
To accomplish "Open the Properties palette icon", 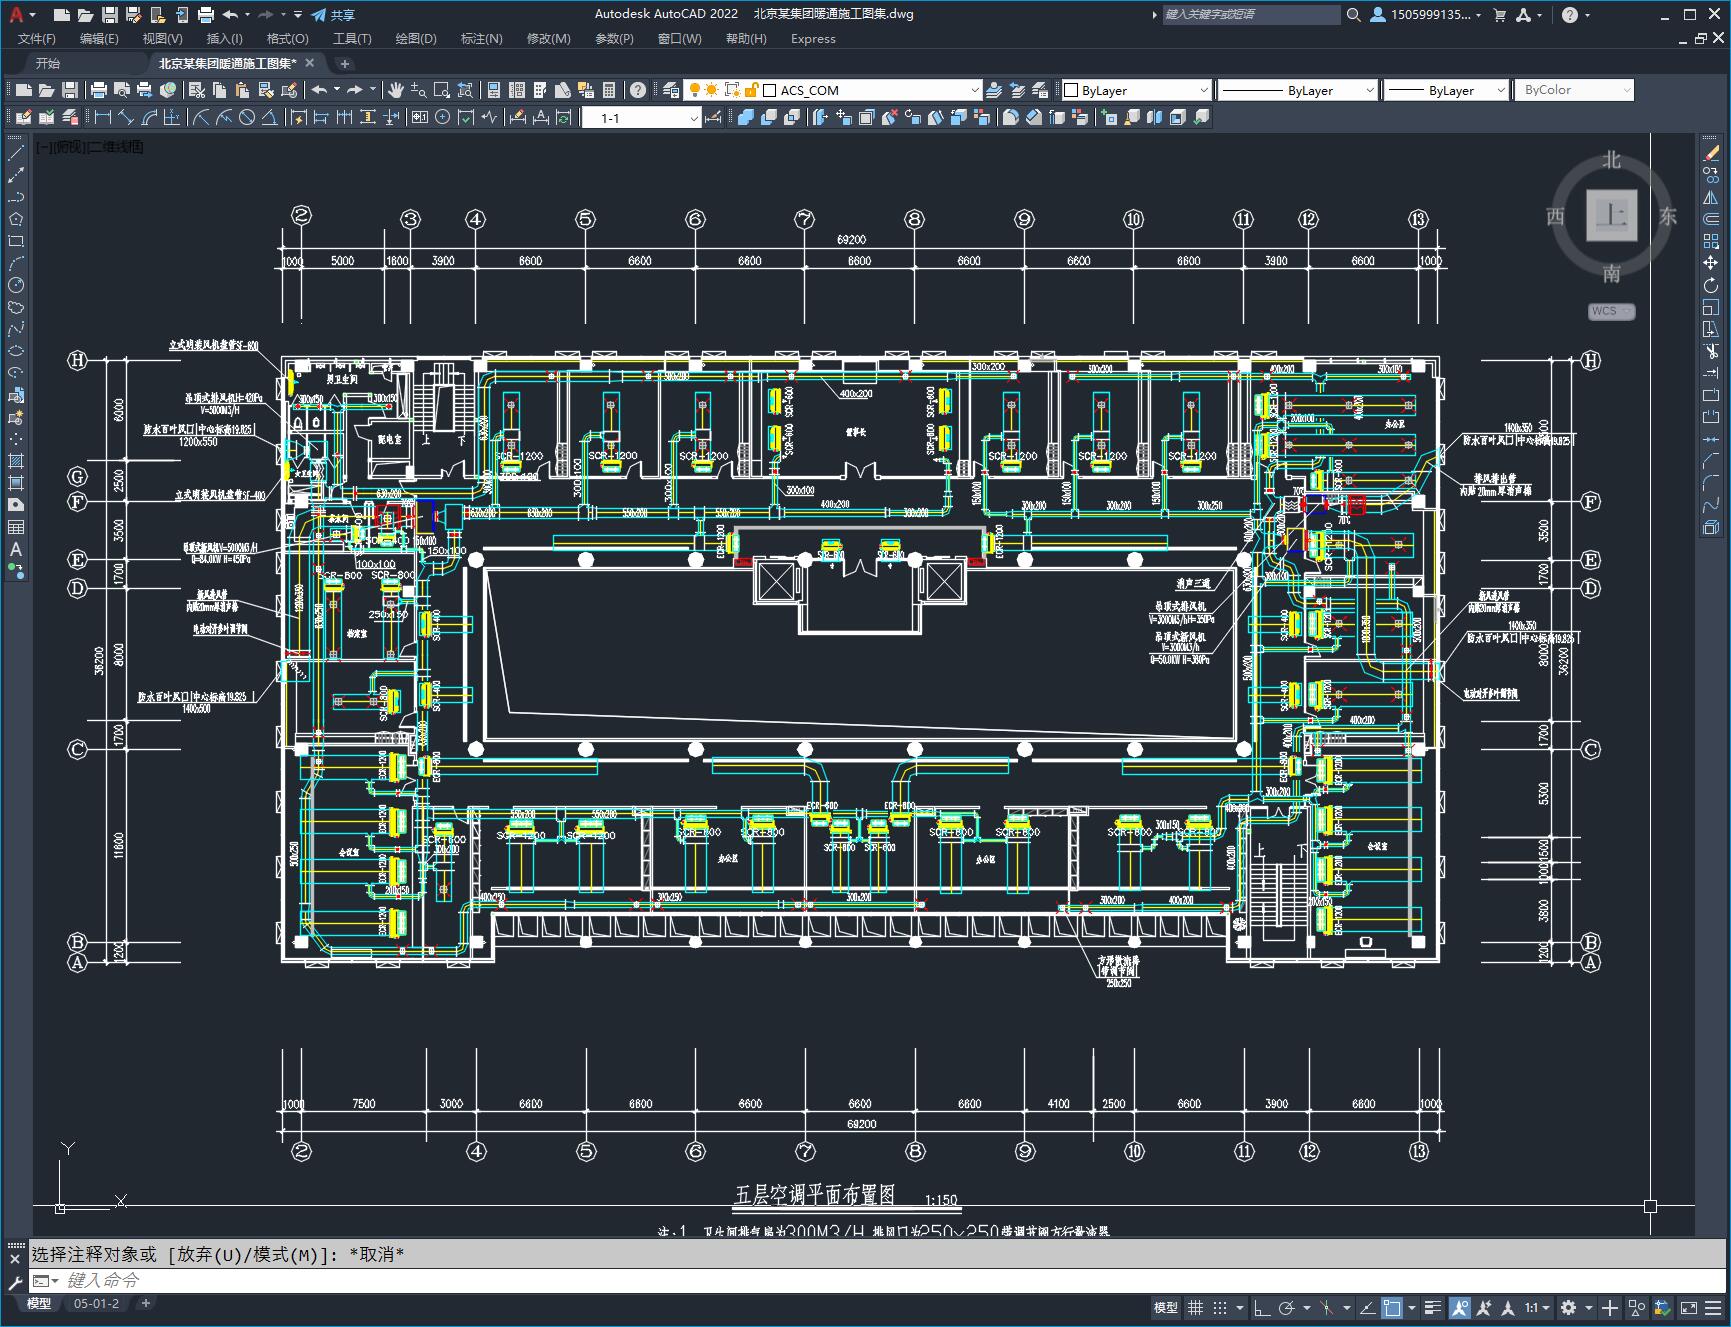I will pyautogui.click(x=493, y=90).
